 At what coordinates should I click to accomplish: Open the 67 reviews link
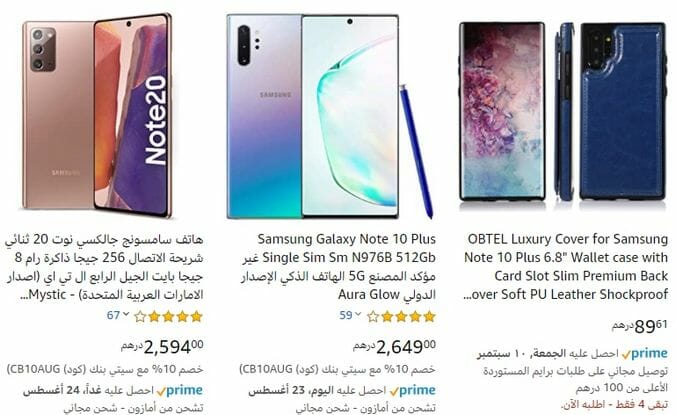tap(113, 315)
